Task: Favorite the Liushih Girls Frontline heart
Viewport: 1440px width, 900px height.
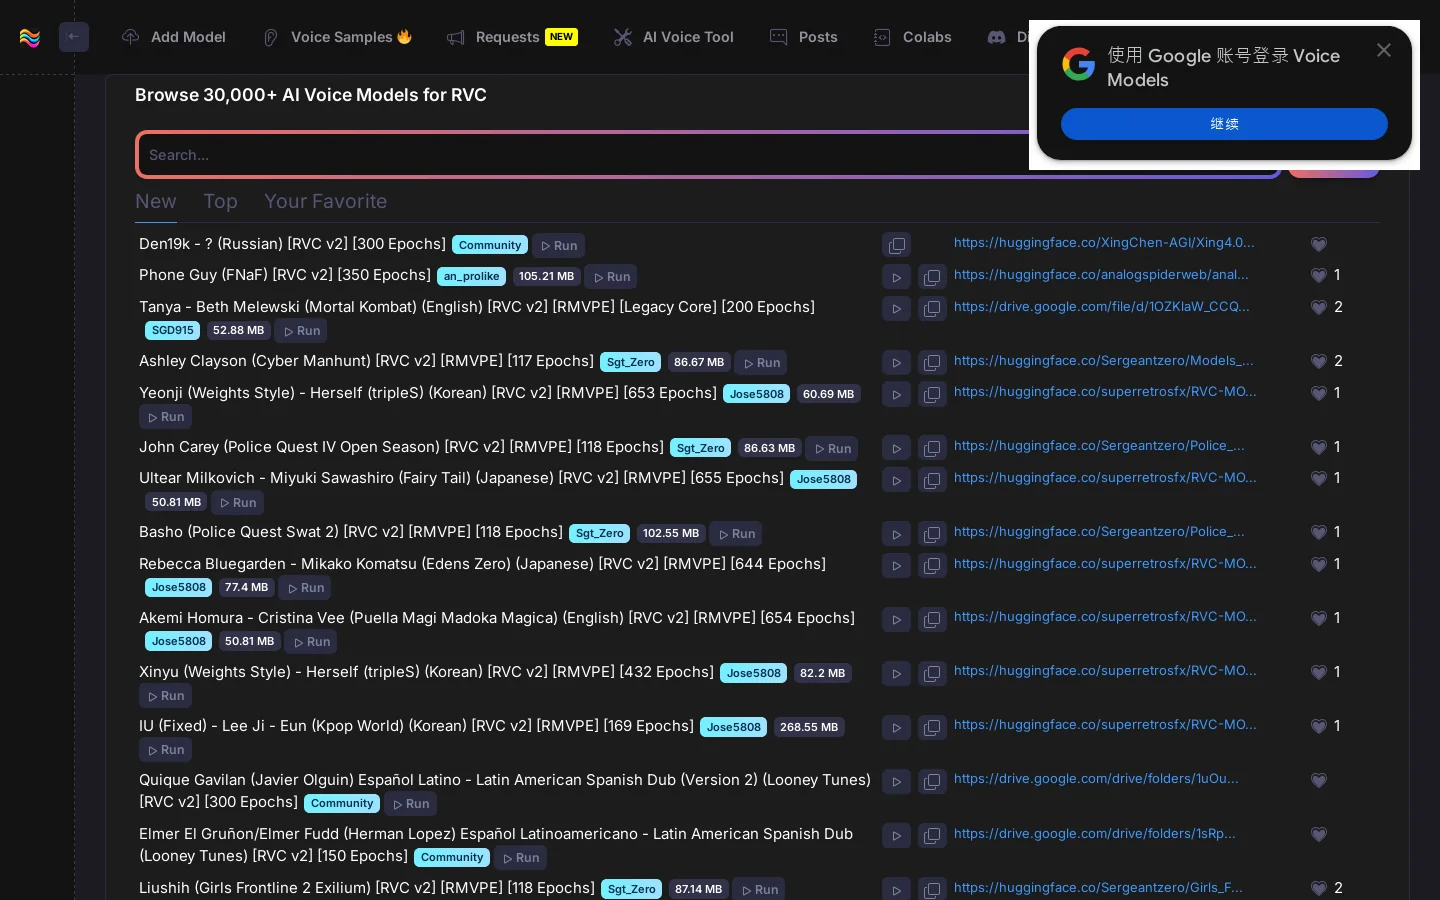Action: pyautogui.click(x=1318, y=888)
